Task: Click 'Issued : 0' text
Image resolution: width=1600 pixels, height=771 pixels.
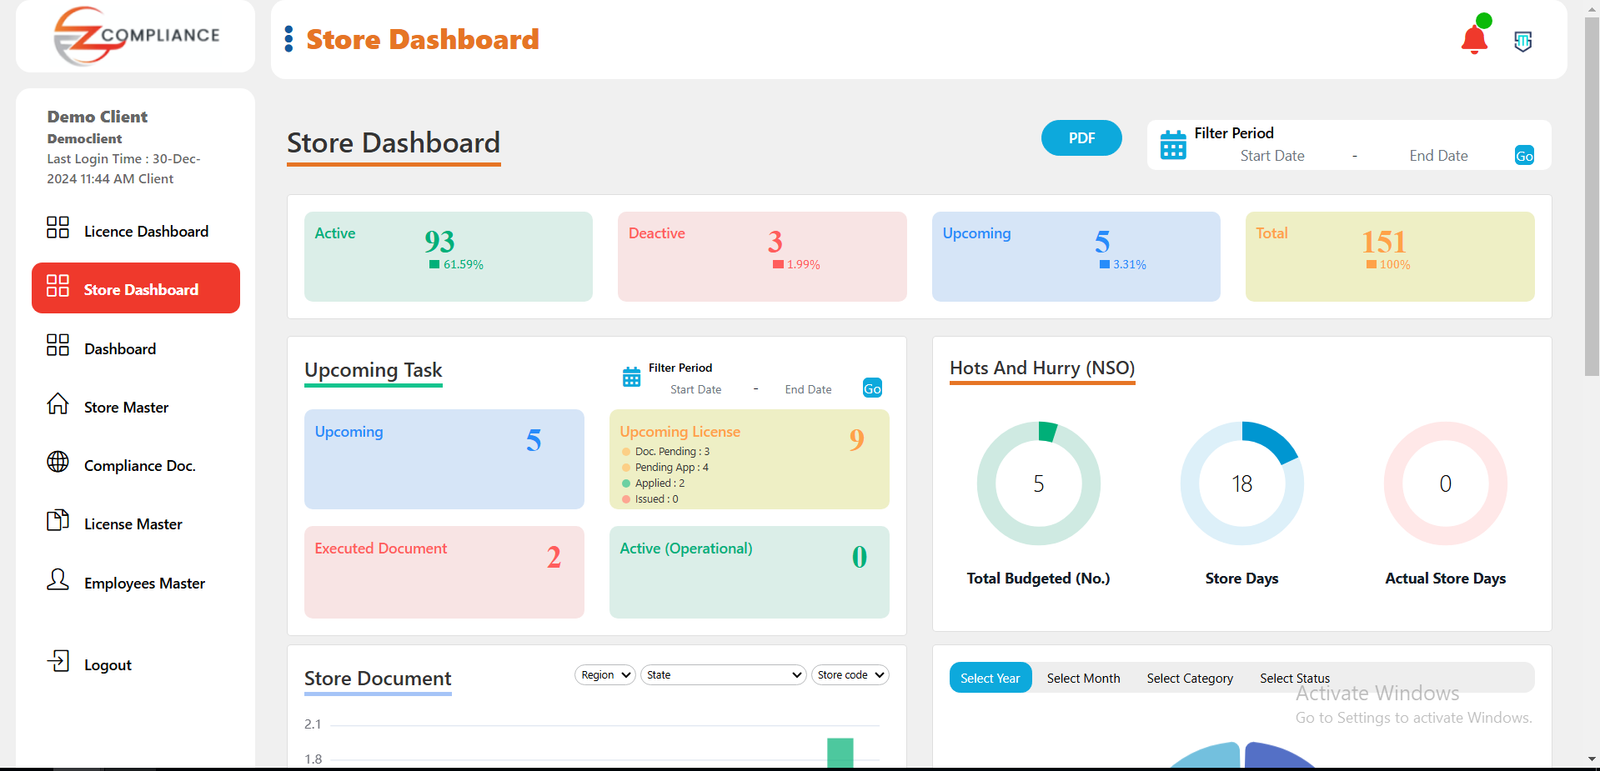Action: pos(656,499)
